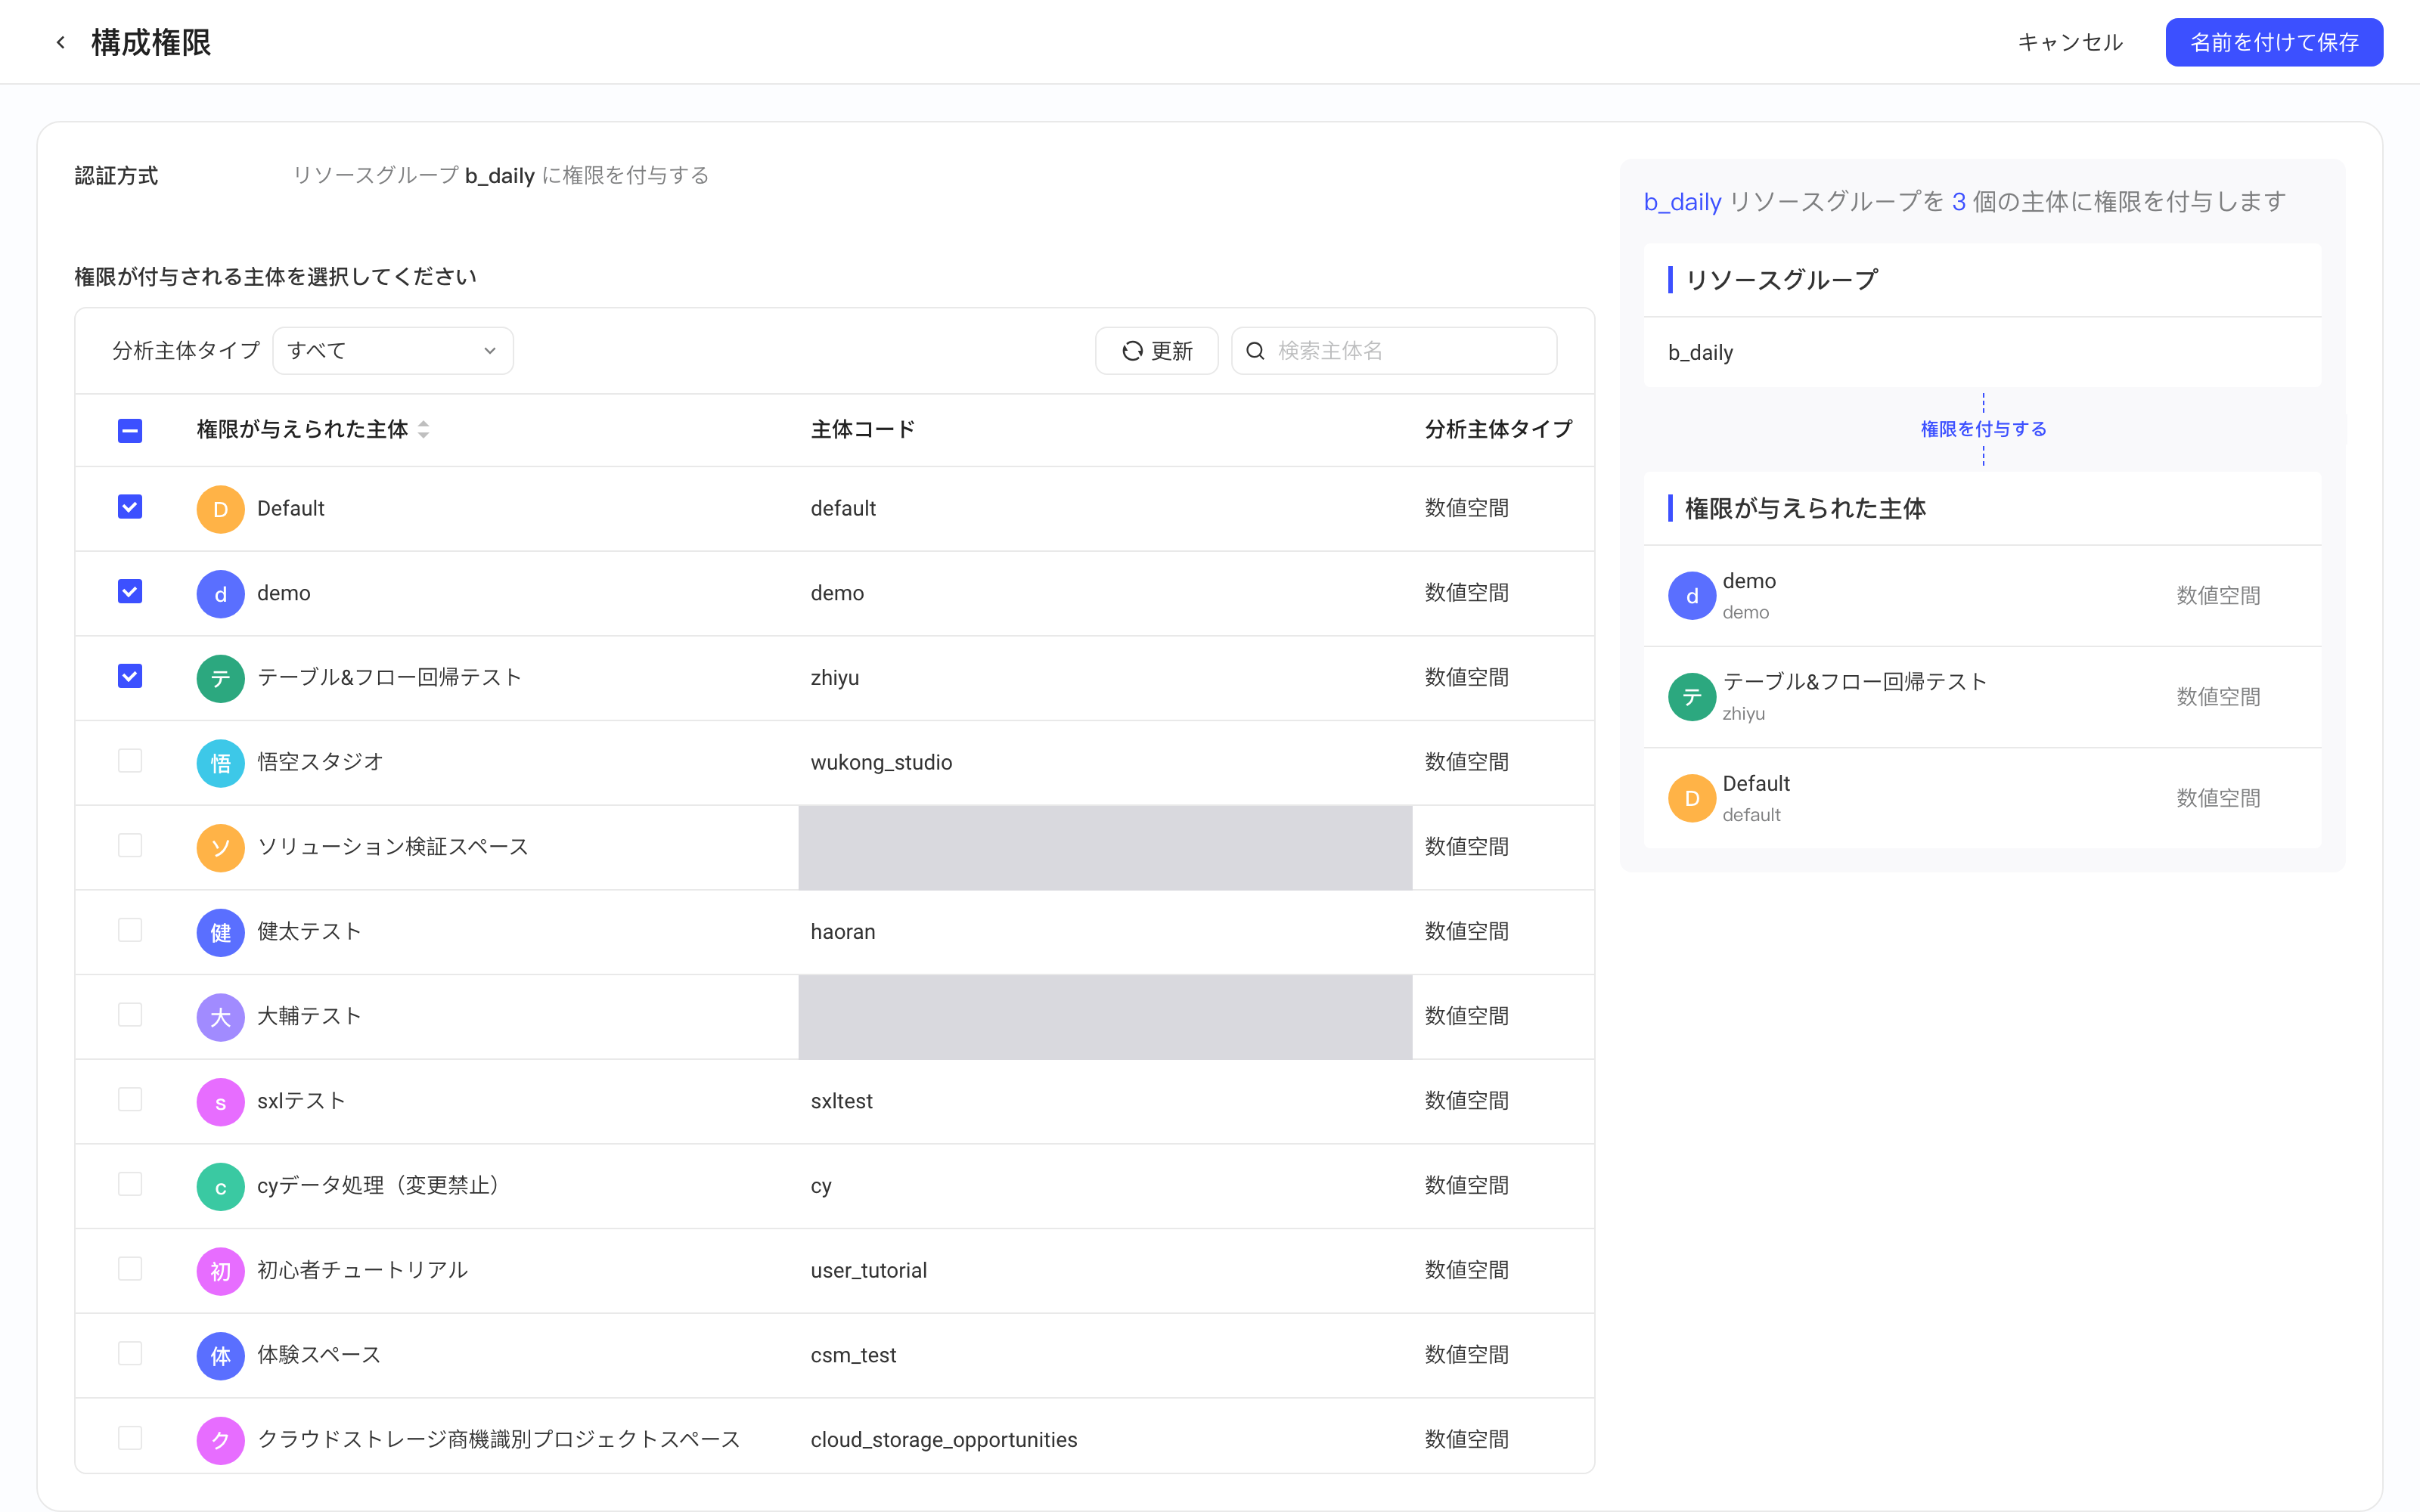Viewport: 2420px width, 1512px height.
Task: Uncheck the demo row checkbox
Action: click(x=130, y=592)
